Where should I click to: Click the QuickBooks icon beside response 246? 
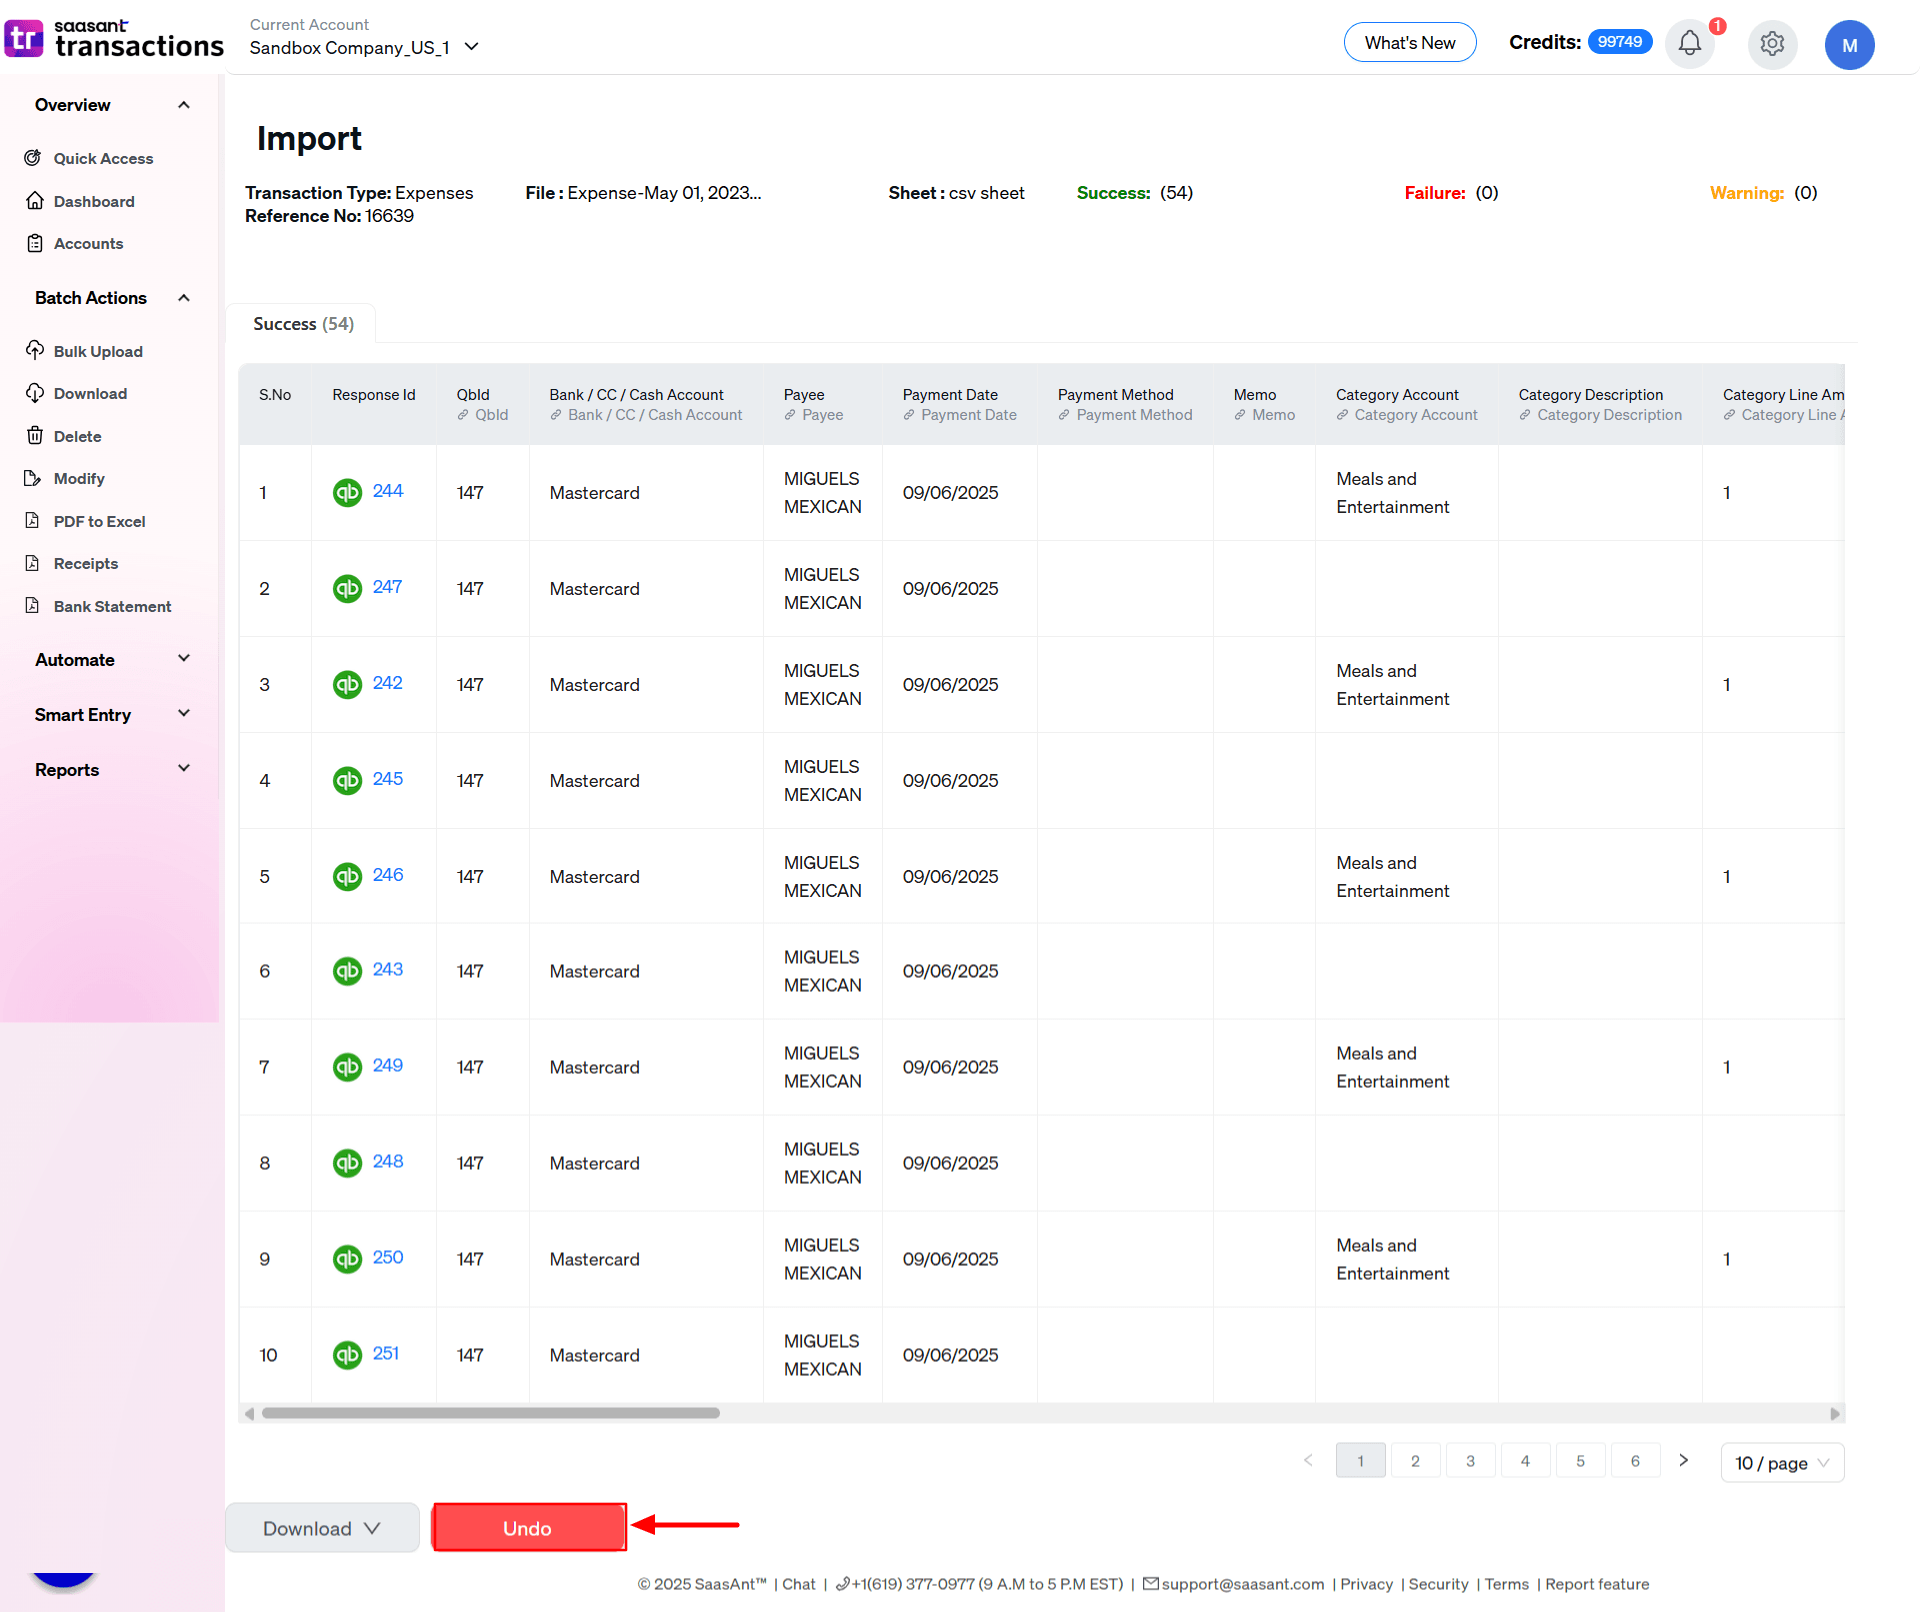[347, 876]
